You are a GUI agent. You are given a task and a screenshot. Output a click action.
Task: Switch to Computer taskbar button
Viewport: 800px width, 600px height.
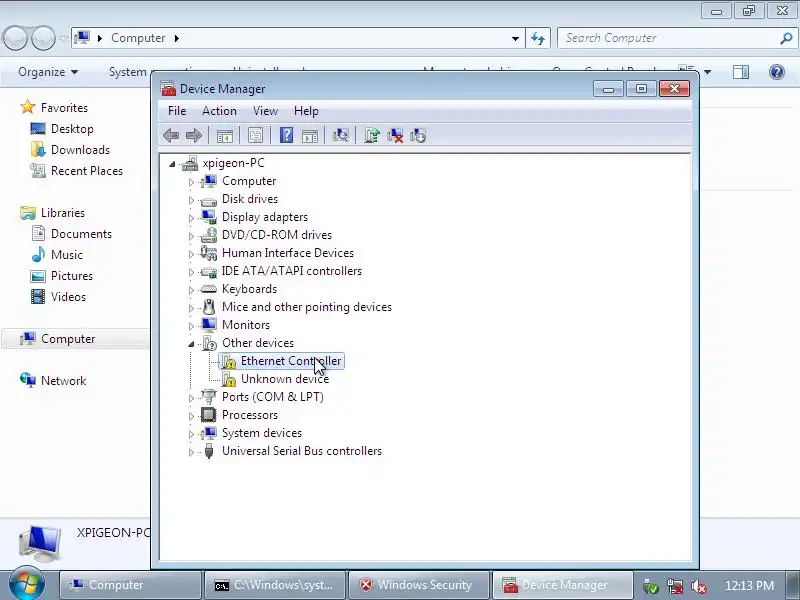[131, 585]
